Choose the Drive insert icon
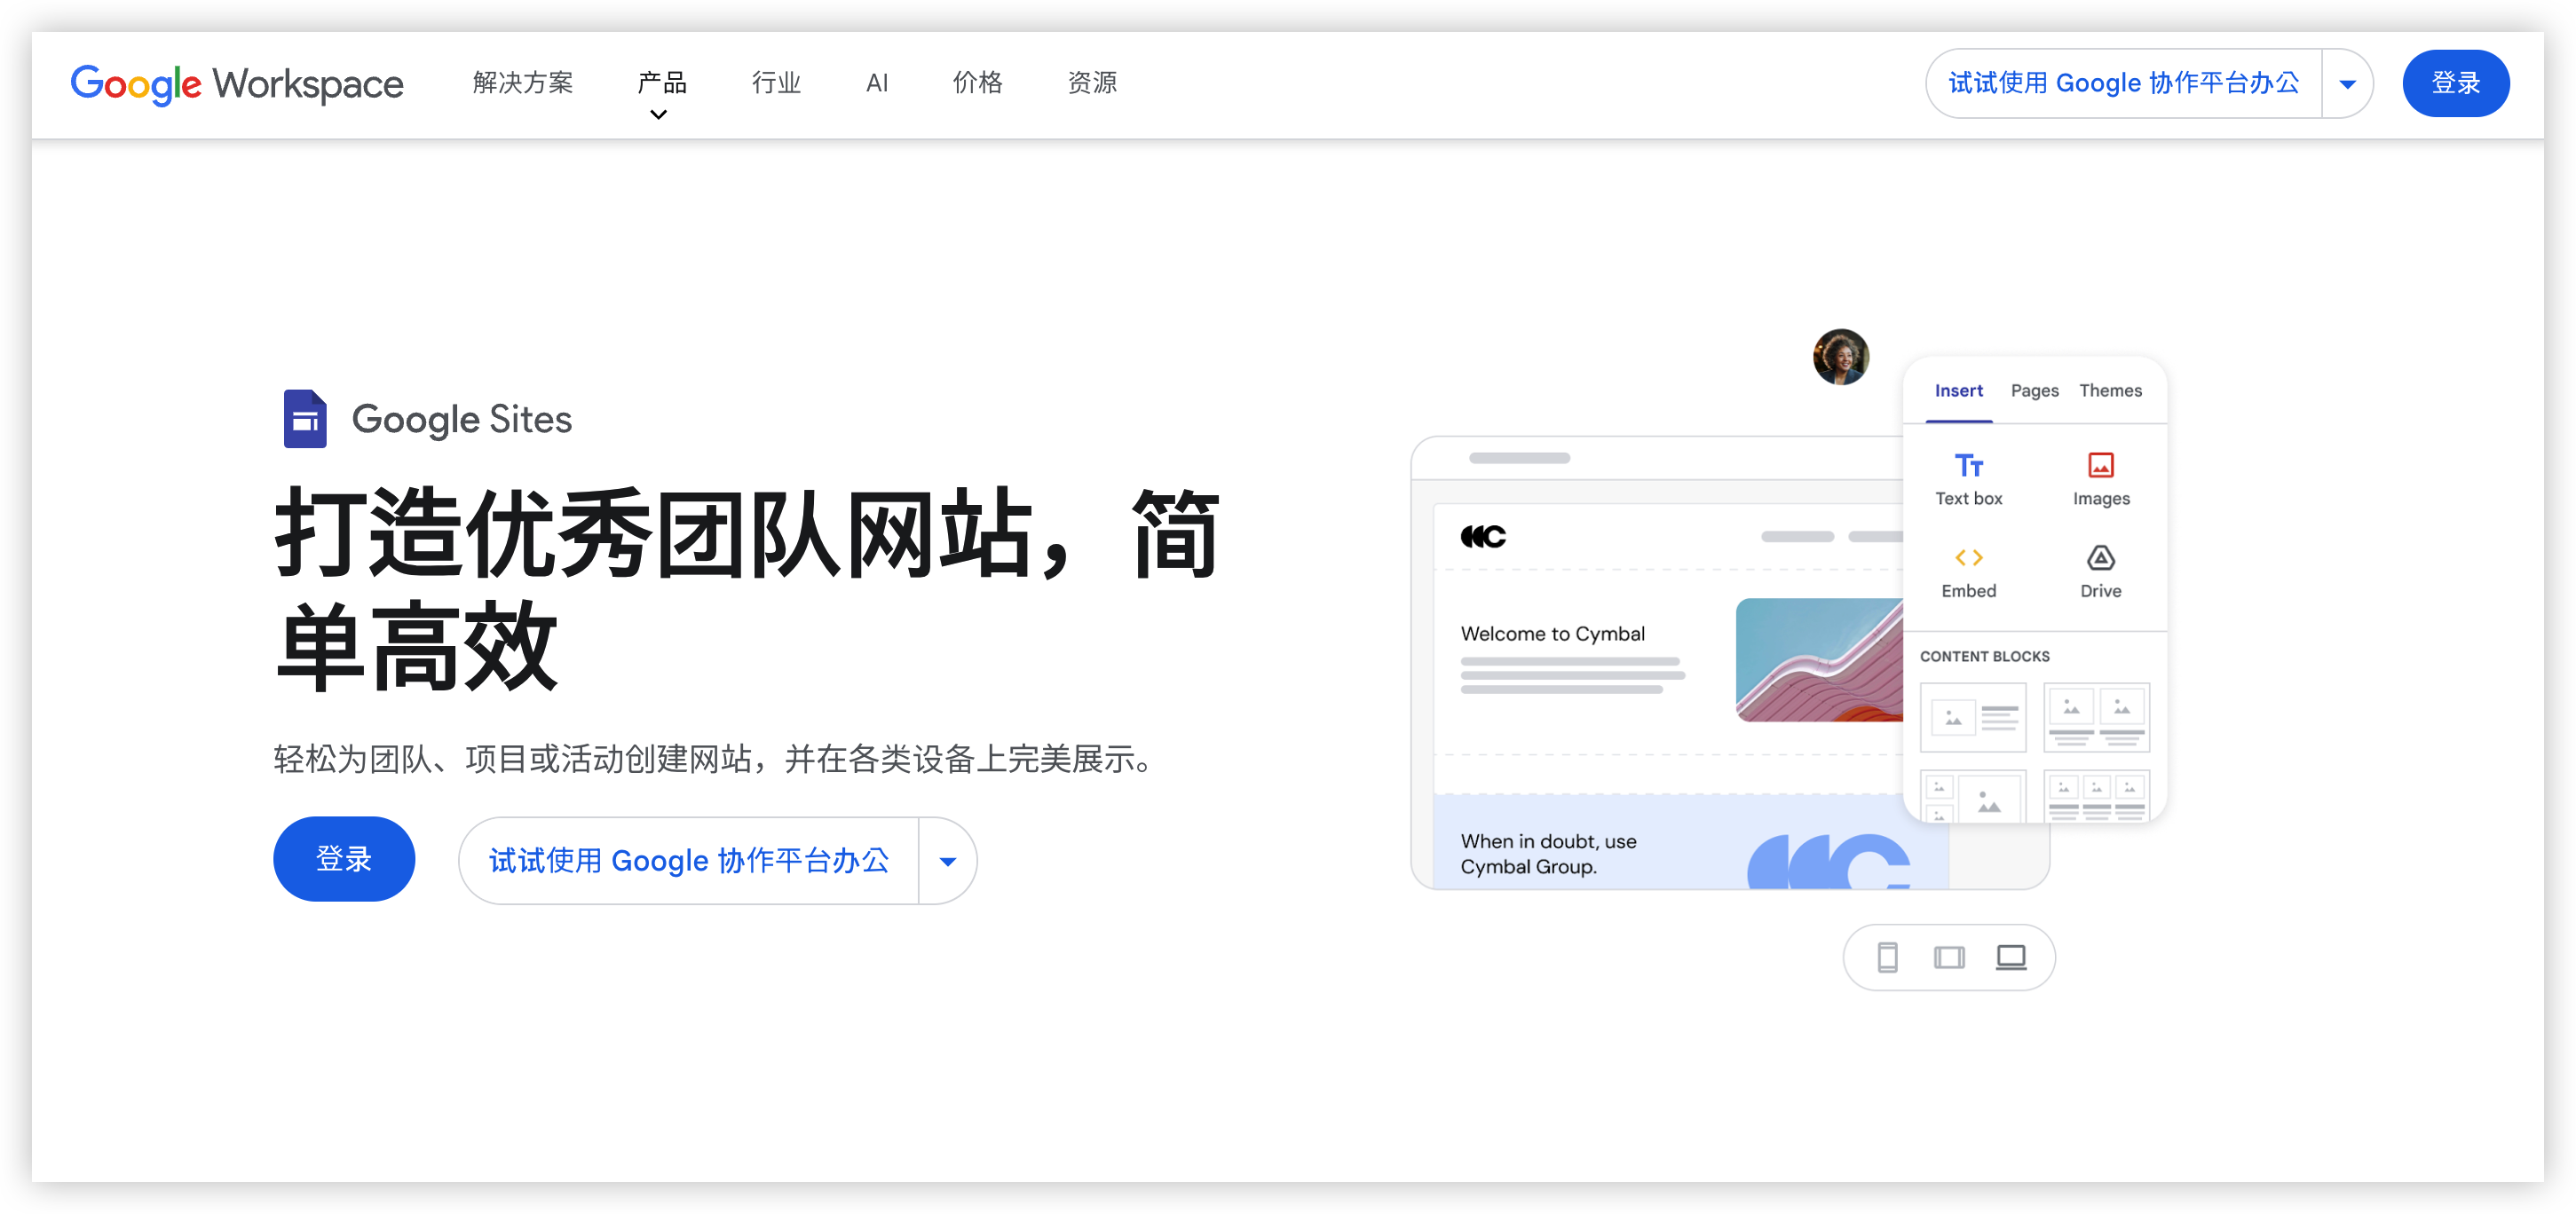This screenshot has height=1214, width=2576. click(2100, 558)
